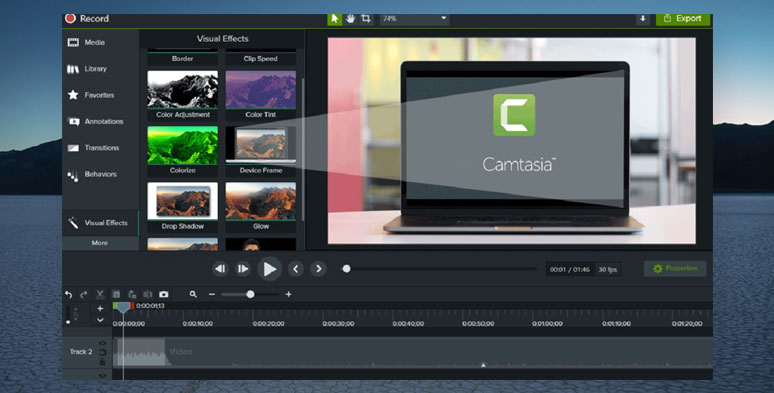
Task: Undo the last timeline action
Action: (x=69, y=294)
